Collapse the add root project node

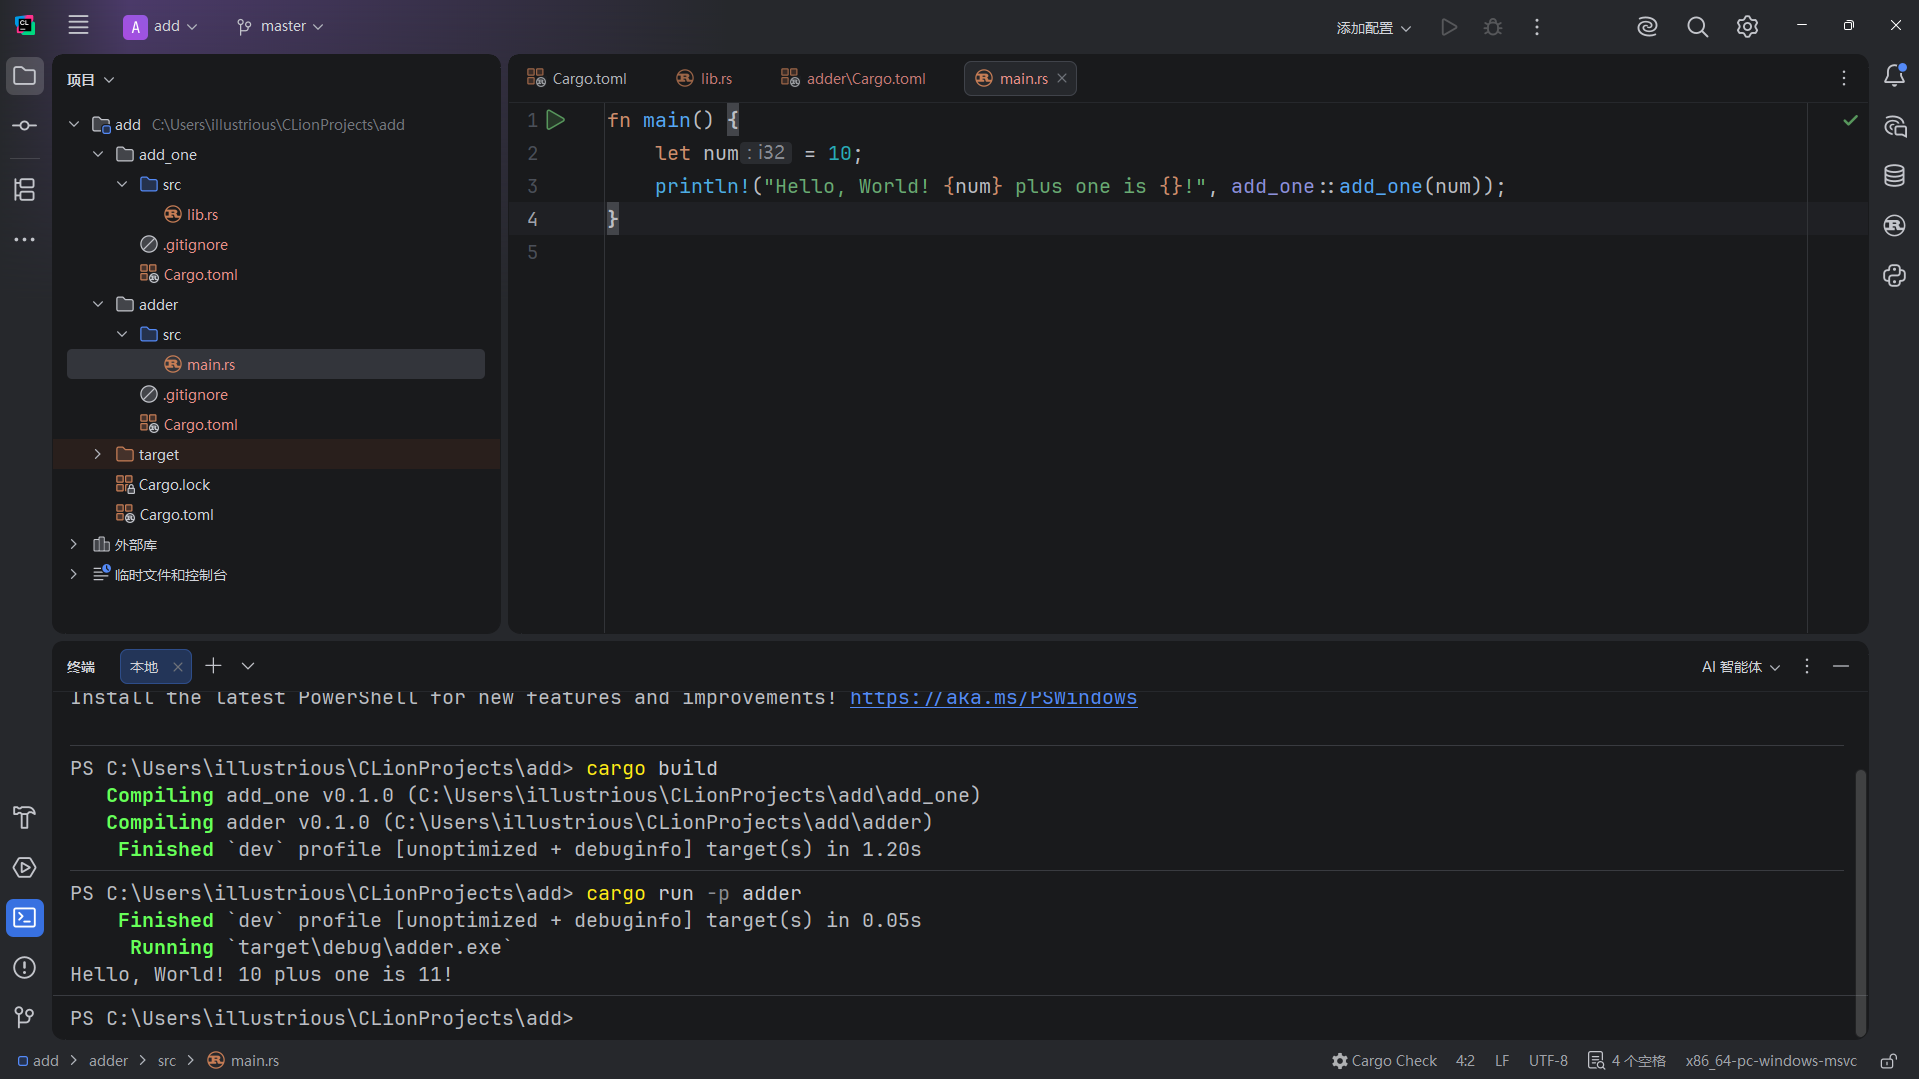74,124
